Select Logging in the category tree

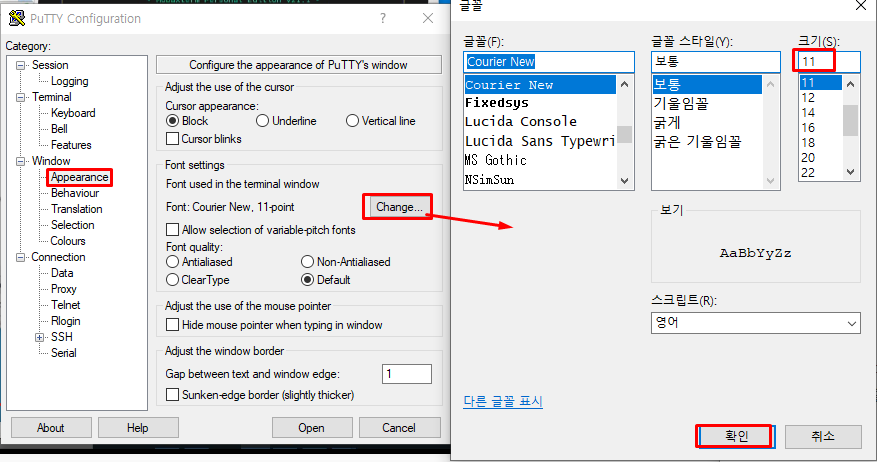[x=69, y=81]
